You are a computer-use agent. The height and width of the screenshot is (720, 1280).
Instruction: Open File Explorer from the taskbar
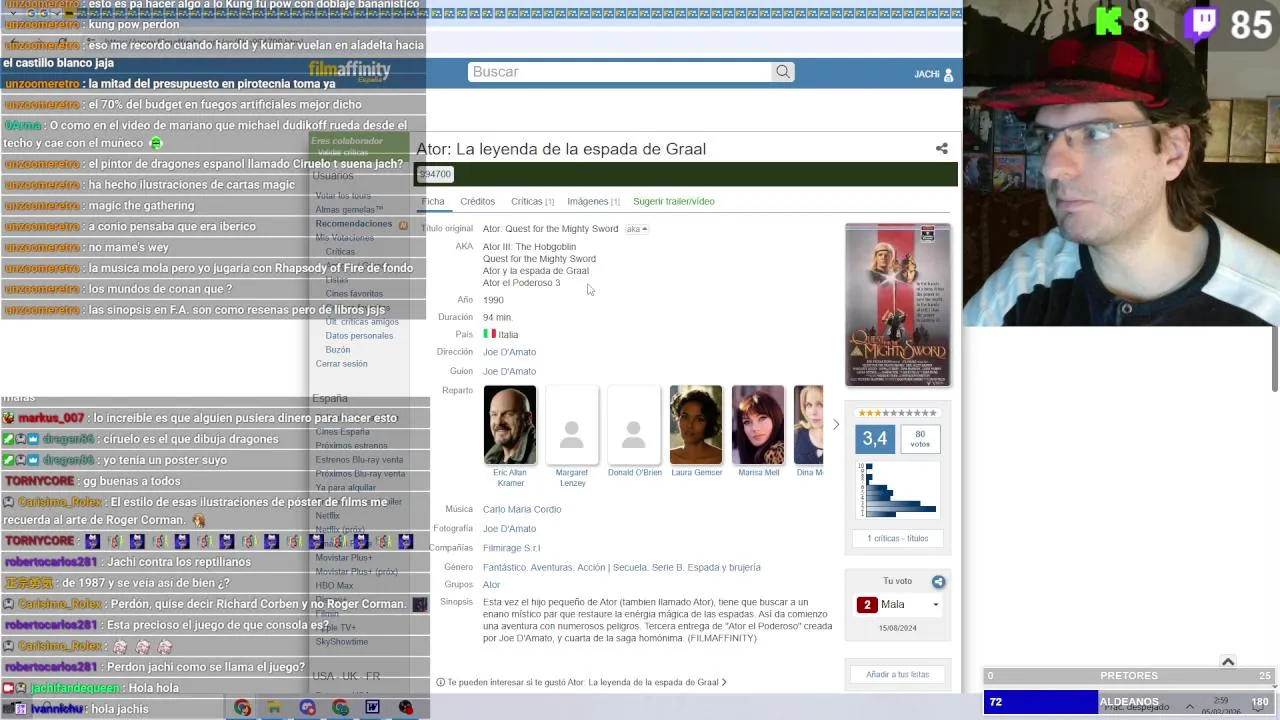coord(273,708)
